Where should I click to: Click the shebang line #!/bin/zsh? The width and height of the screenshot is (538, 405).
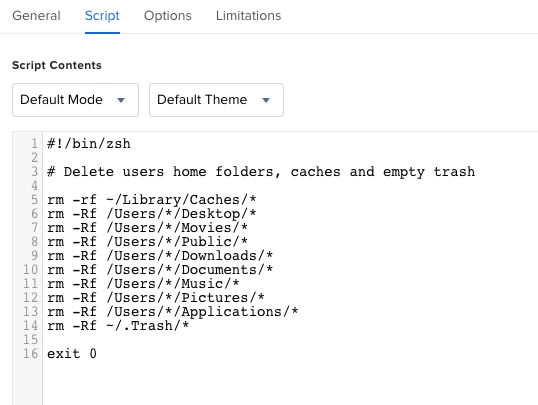tap(89, 144)
